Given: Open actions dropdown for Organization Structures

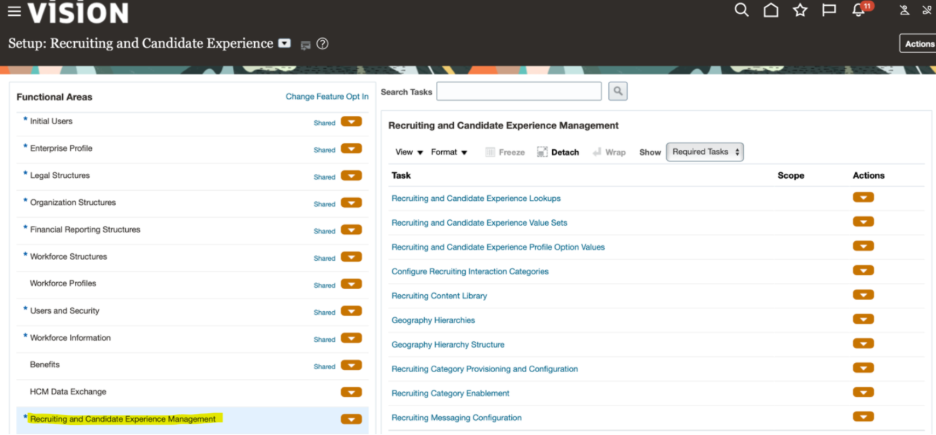Looking at the screenshot, I should click(x=351, y=203).
